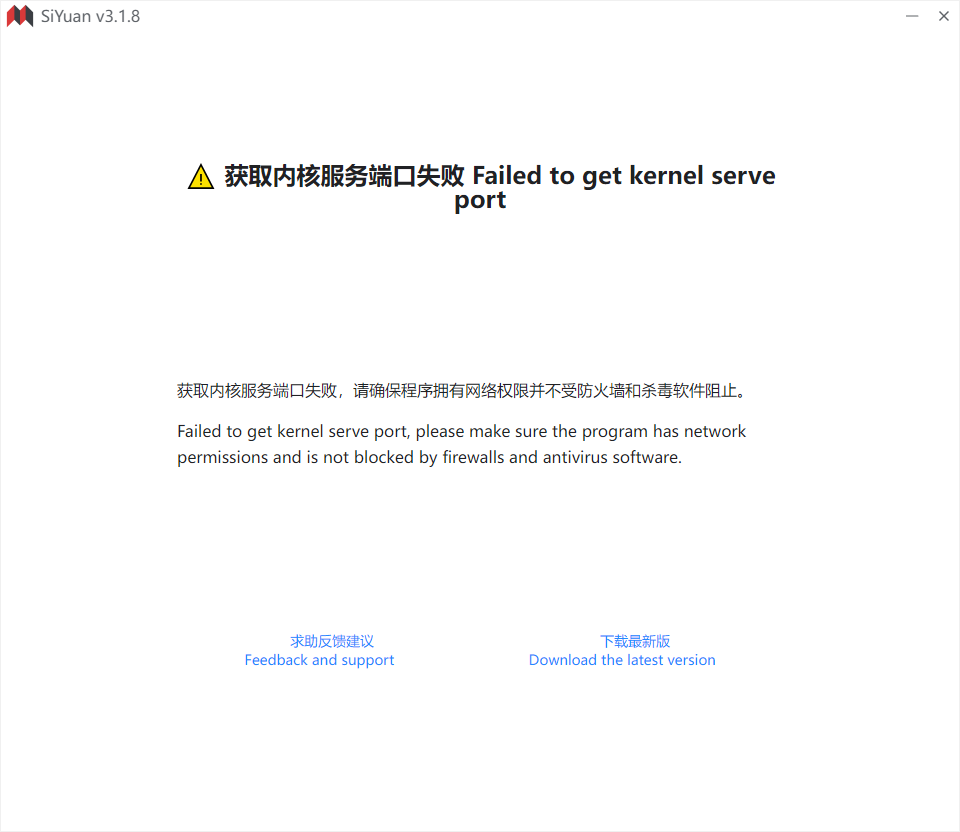
Task: Click heading text Failed to get kernel serve
Action: 624,176
